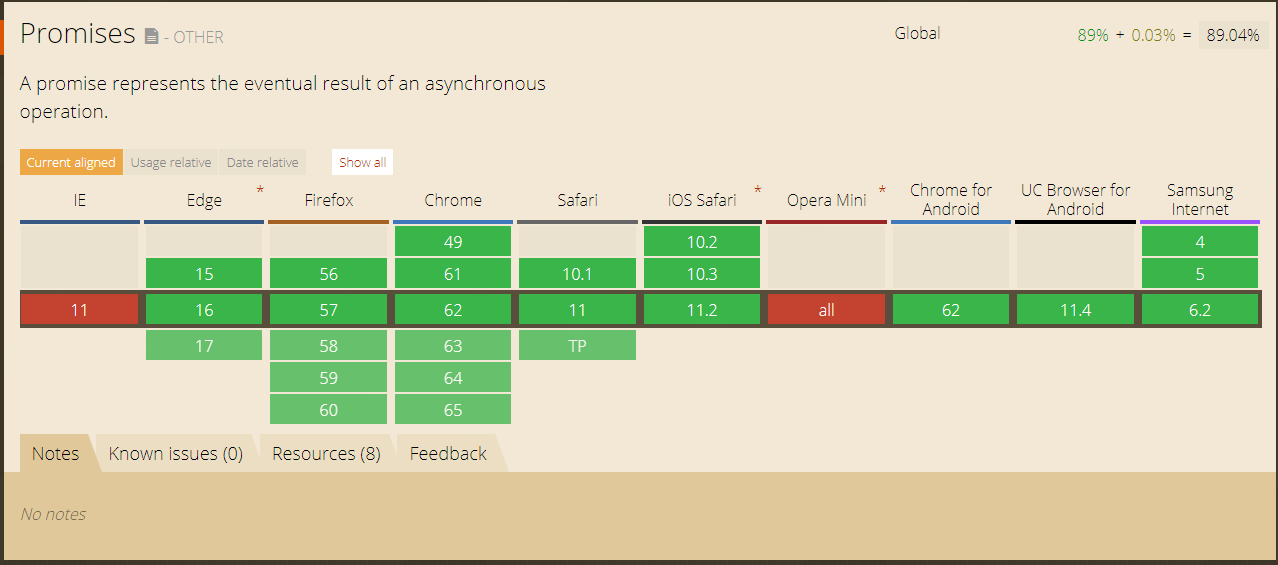
Task: Select the Safari TP cell
Action: click(x=578, y=346)
